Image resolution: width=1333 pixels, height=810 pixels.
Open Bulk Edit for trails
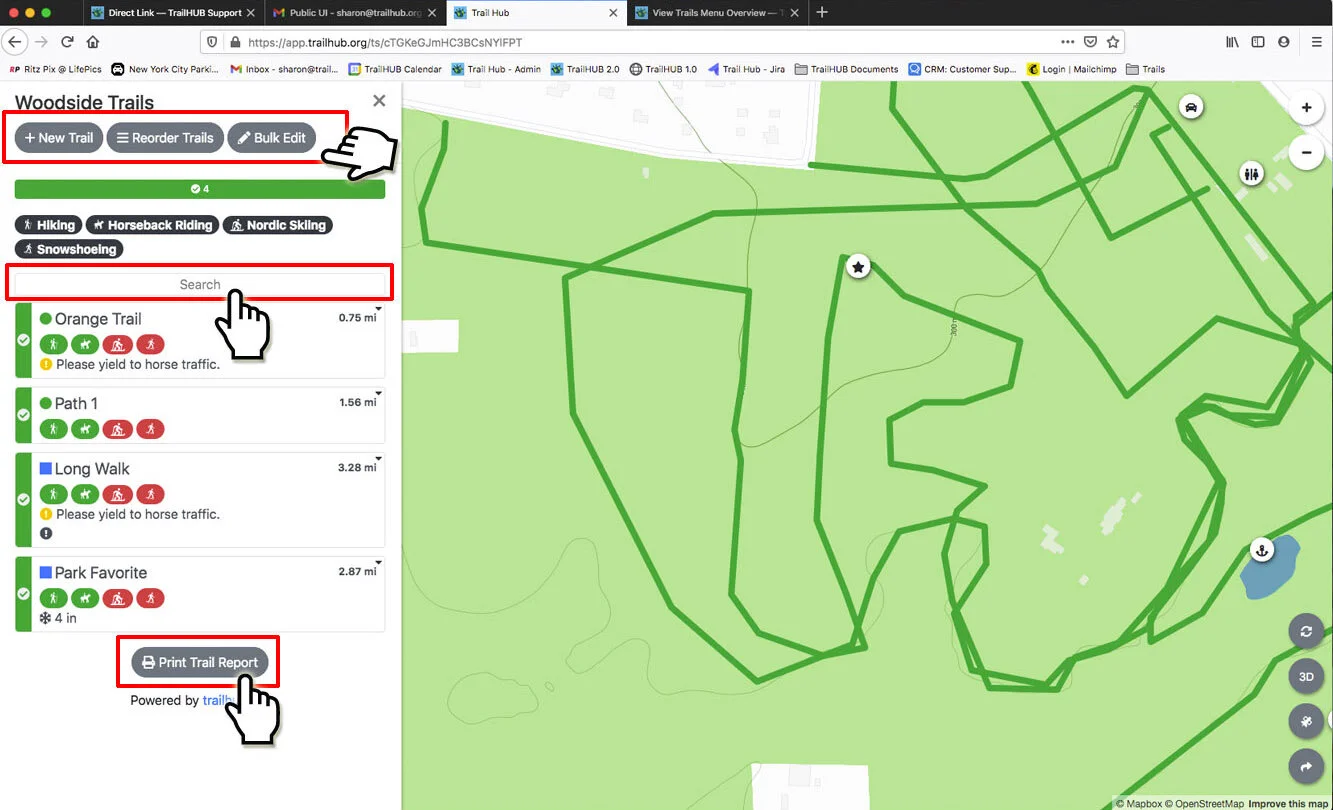tap(272, 138)
